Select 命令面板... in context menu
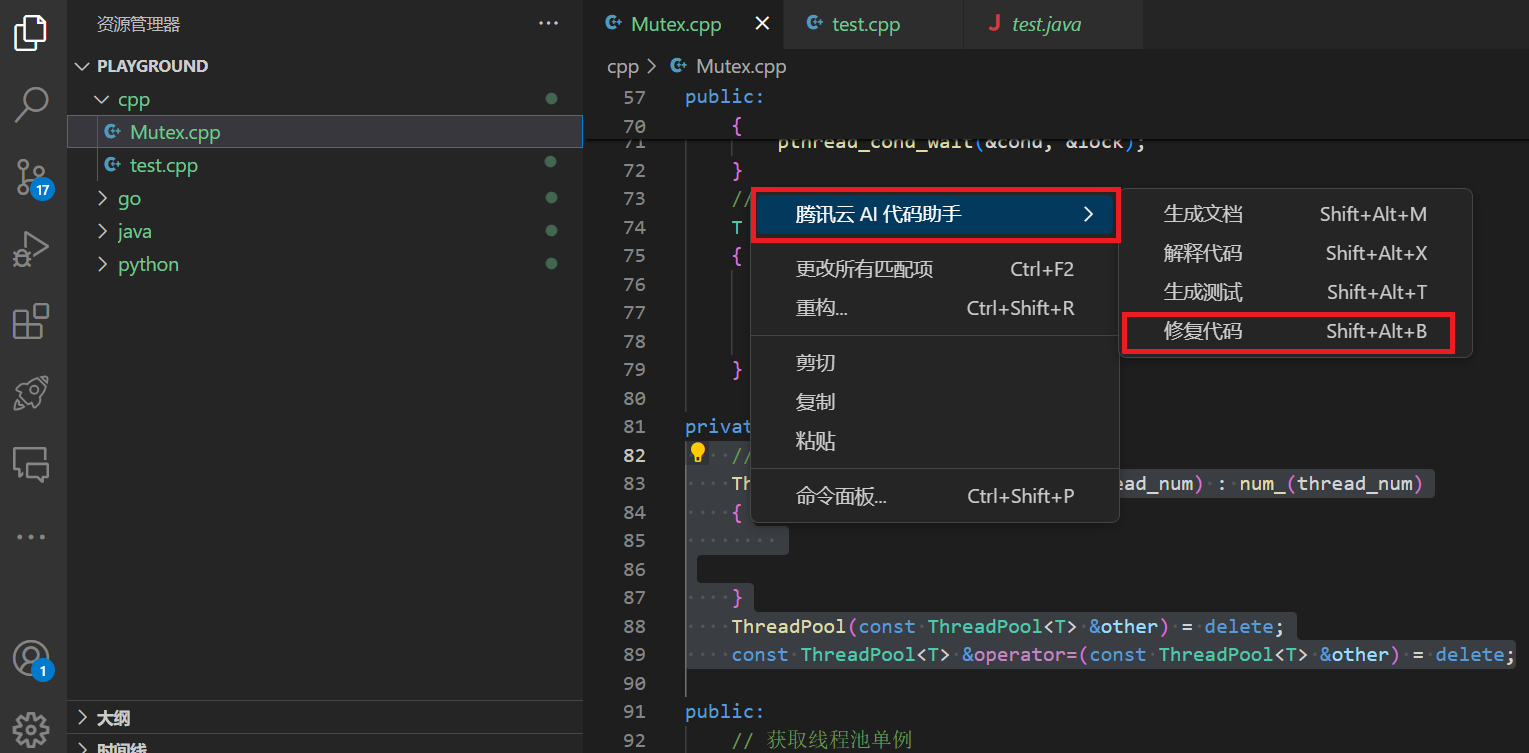 pyautogui.click(x=935, y=496)
